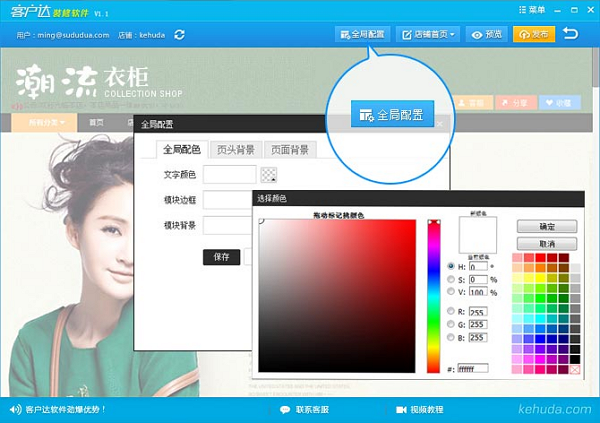The image size is (600, 423).
Task: Switch to the 全局配色 tab
Action: [x=182, y=149]
